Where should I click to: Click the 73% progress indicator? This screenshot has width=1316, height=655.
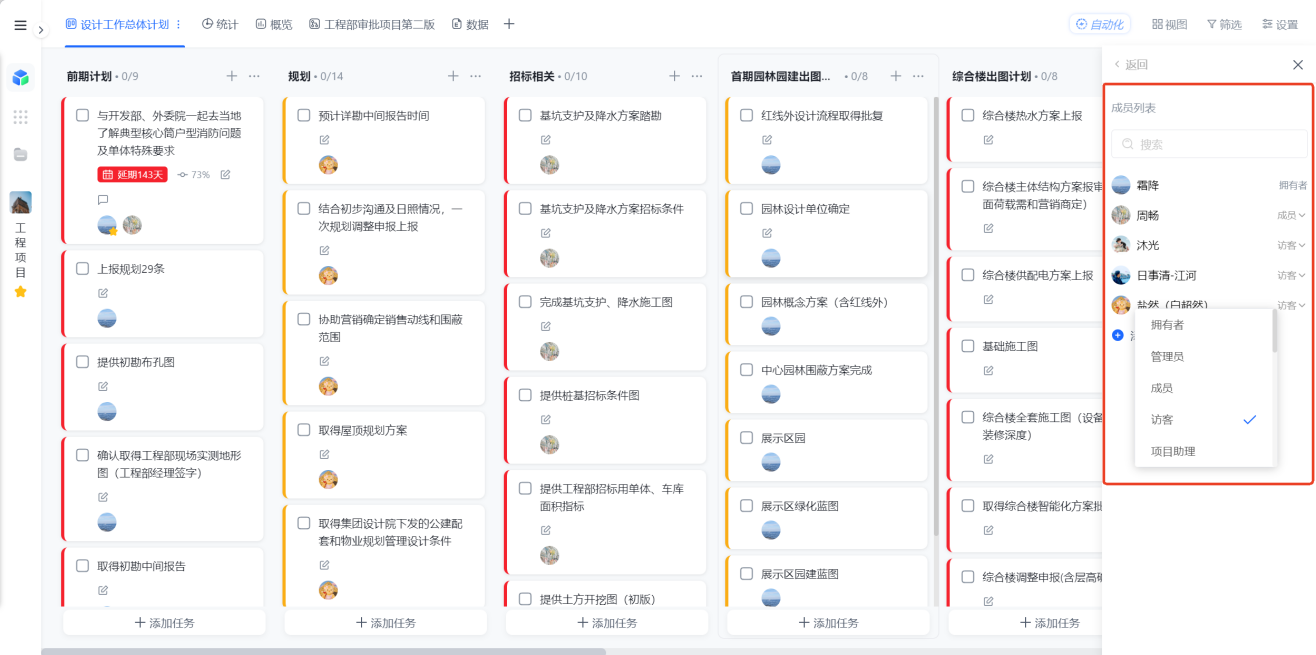coord(194,175)
